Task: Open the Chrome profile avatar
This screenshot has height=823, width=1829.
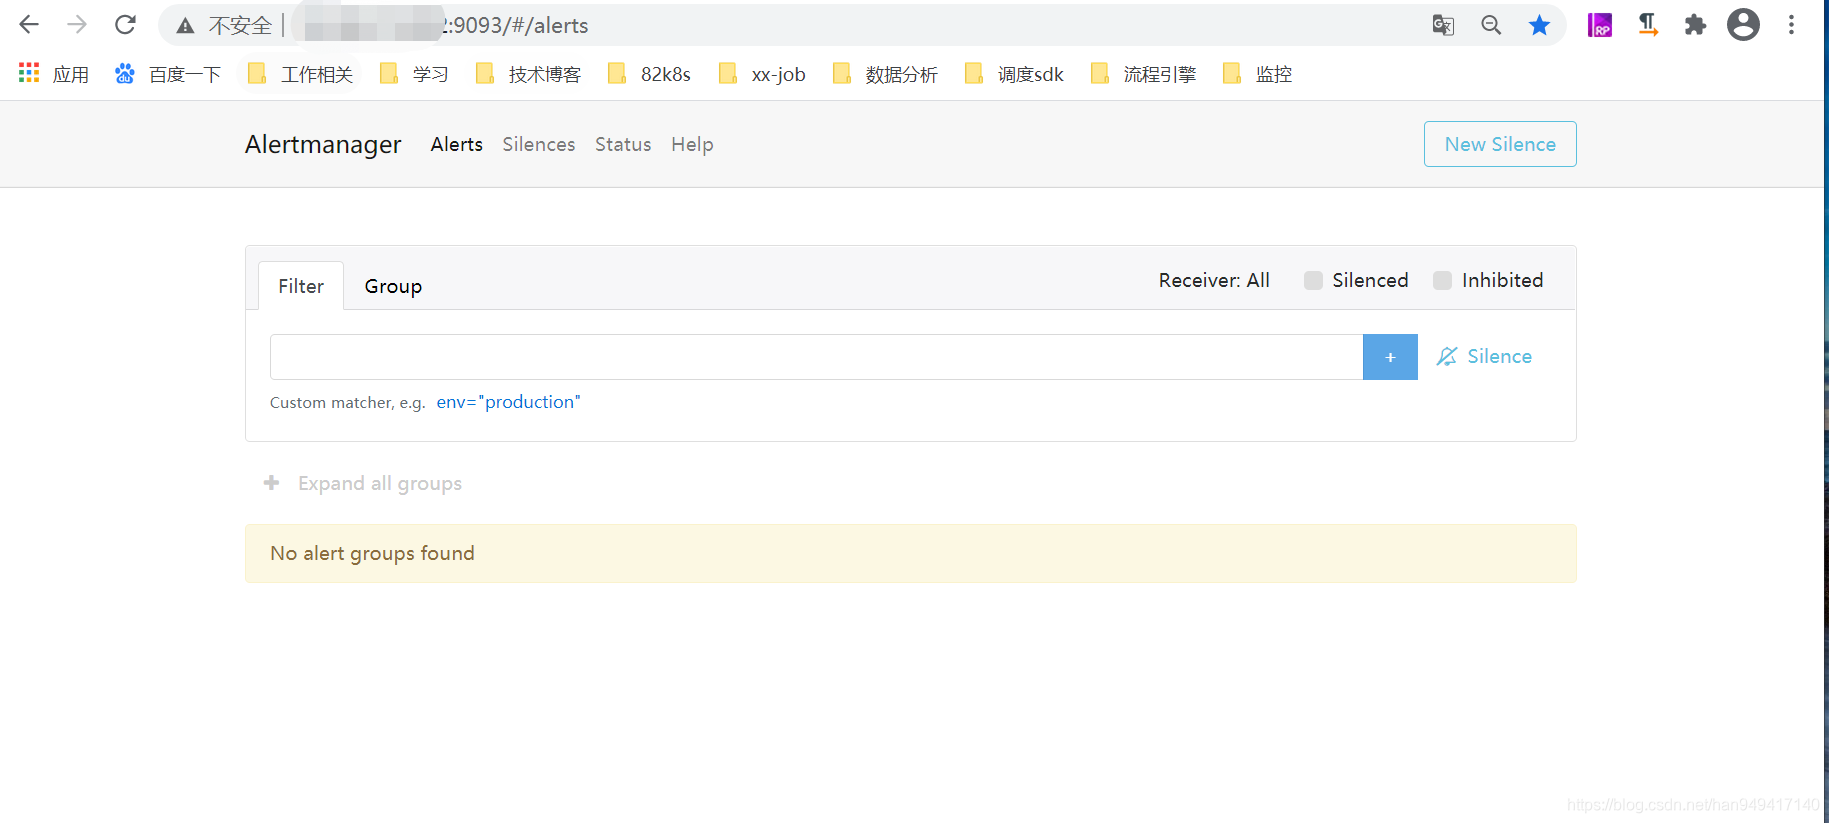Action: (x=1743, y=25)
